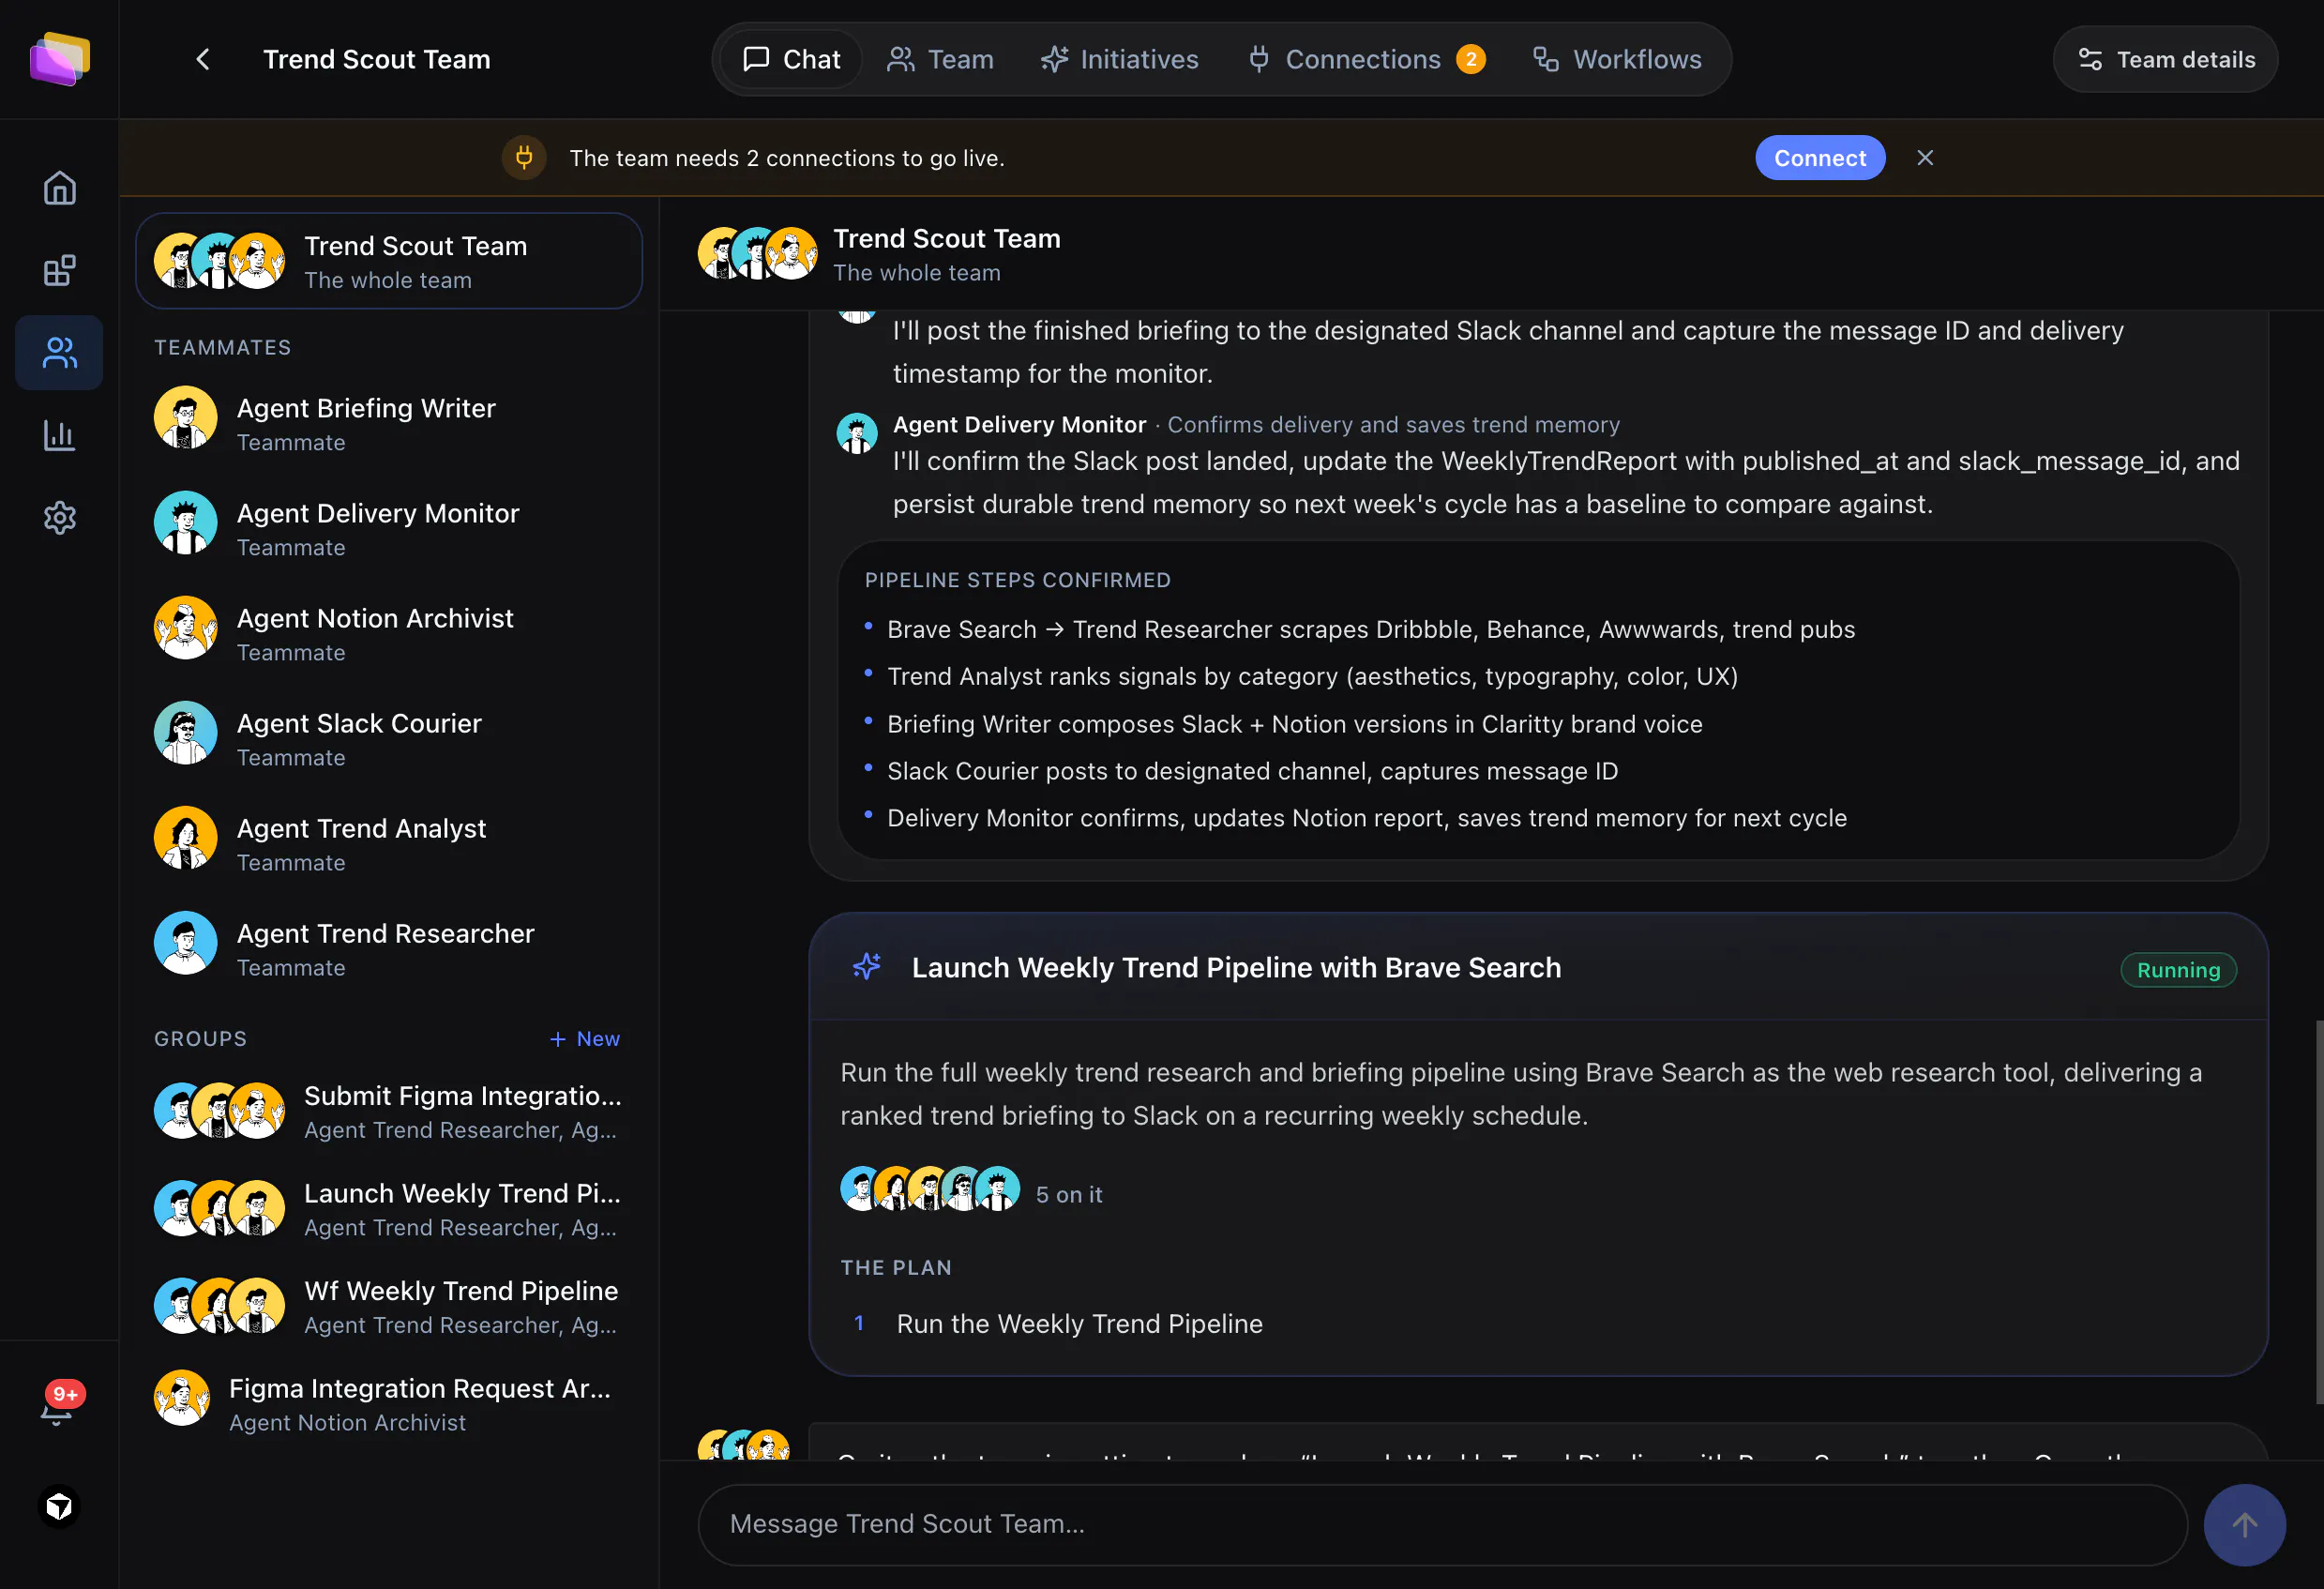The image size is (2324, 1589).
Task: Open the analytics bar chart icon
Action: [x=59, y=435]
